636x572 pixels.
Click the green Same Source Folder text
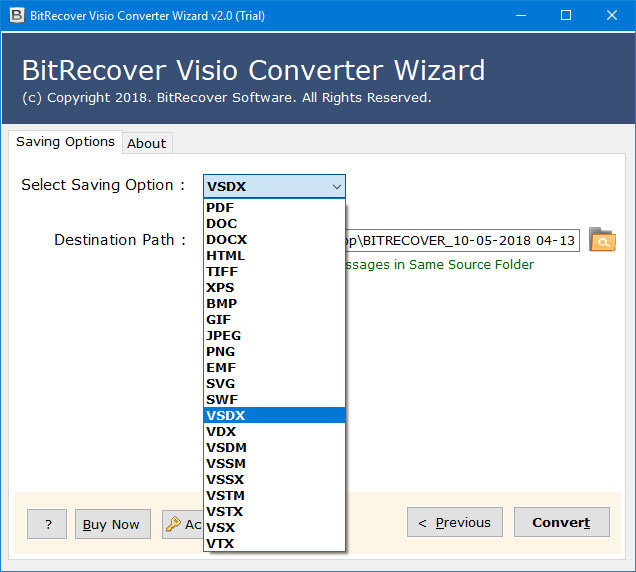440,264
